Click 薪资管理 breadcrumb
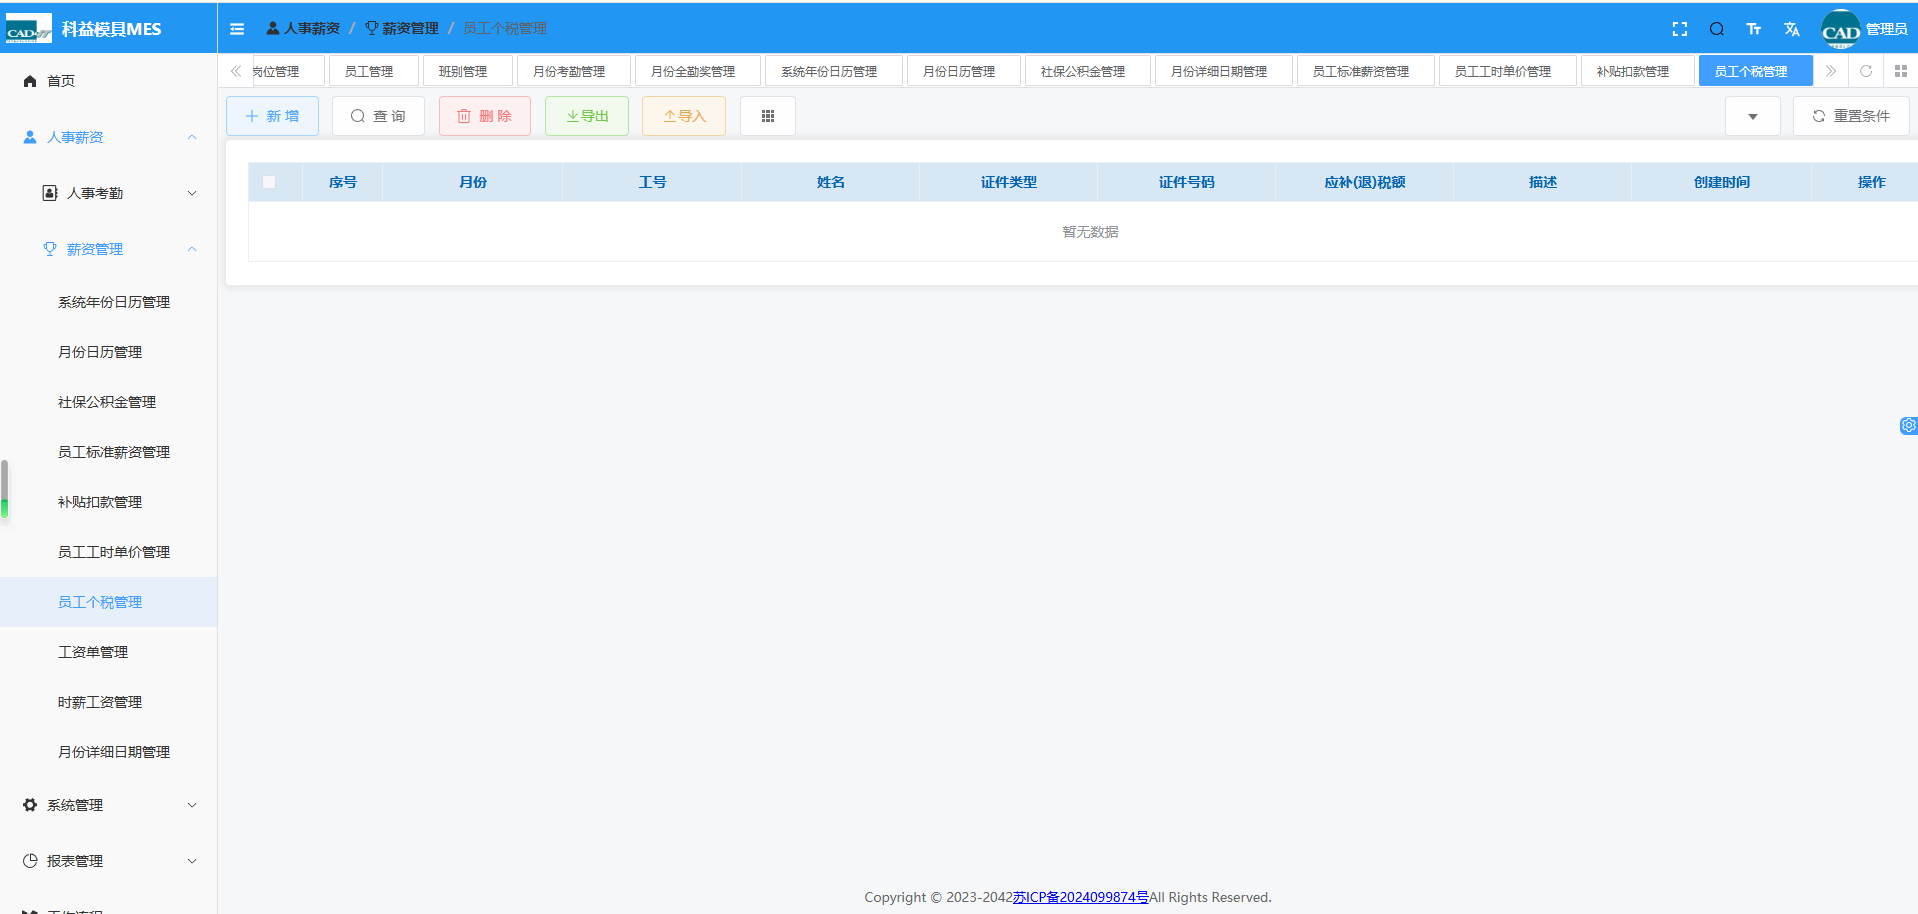This screenshot has width=1918, height=914. tap(402, 28)
